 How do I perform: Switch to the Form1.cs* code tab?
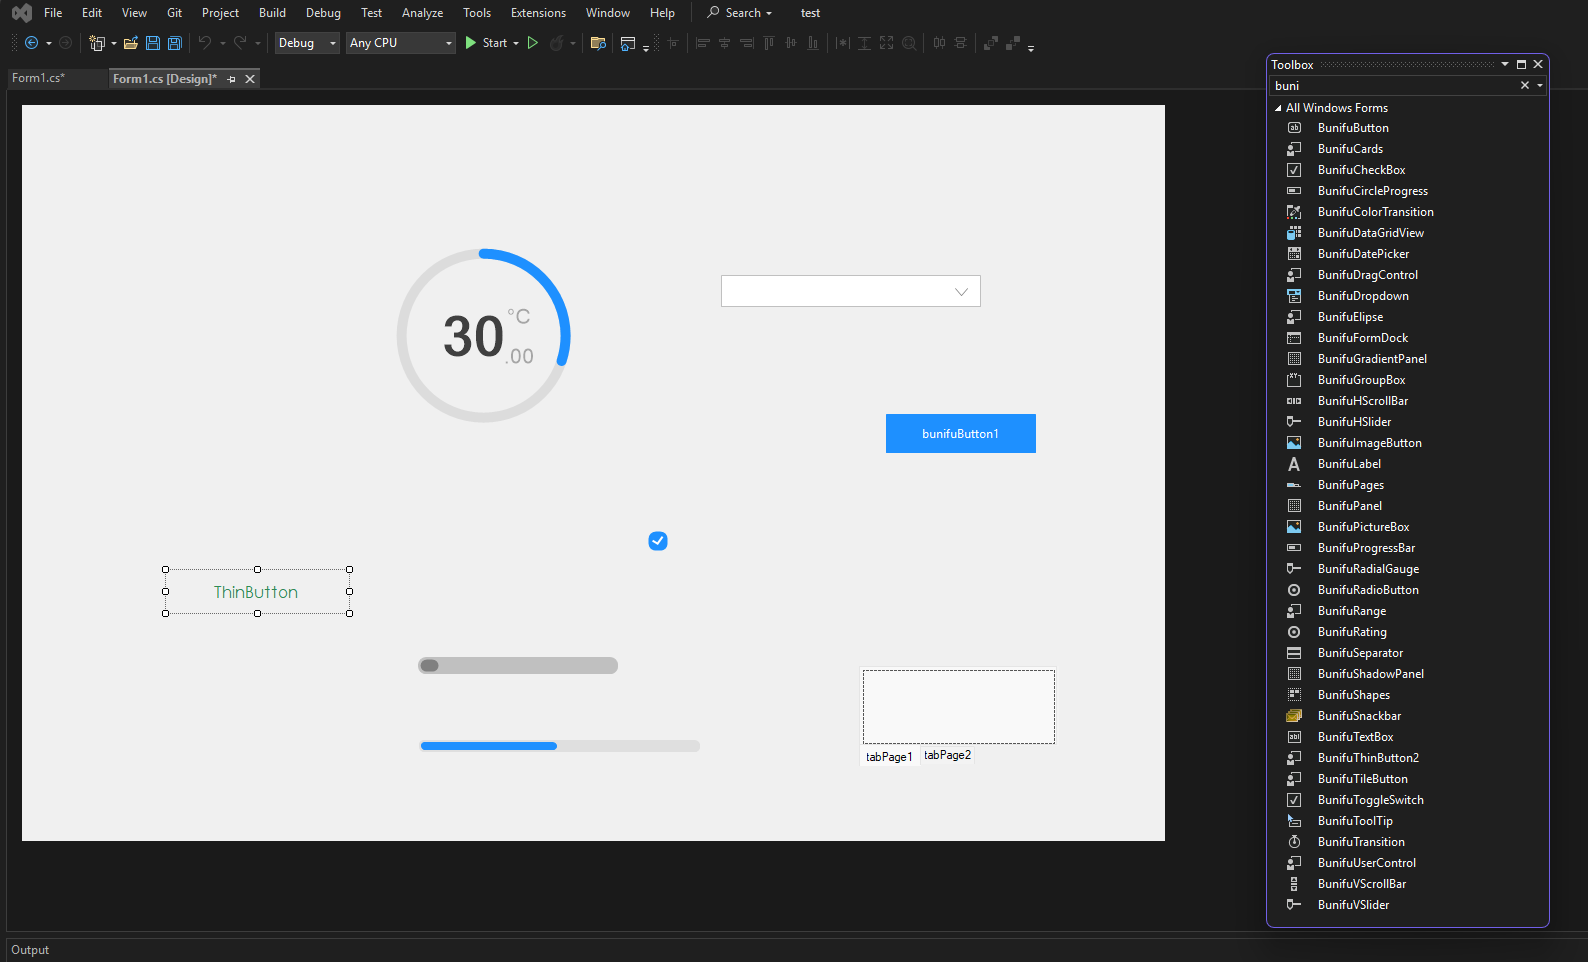(x=39, y=78)
